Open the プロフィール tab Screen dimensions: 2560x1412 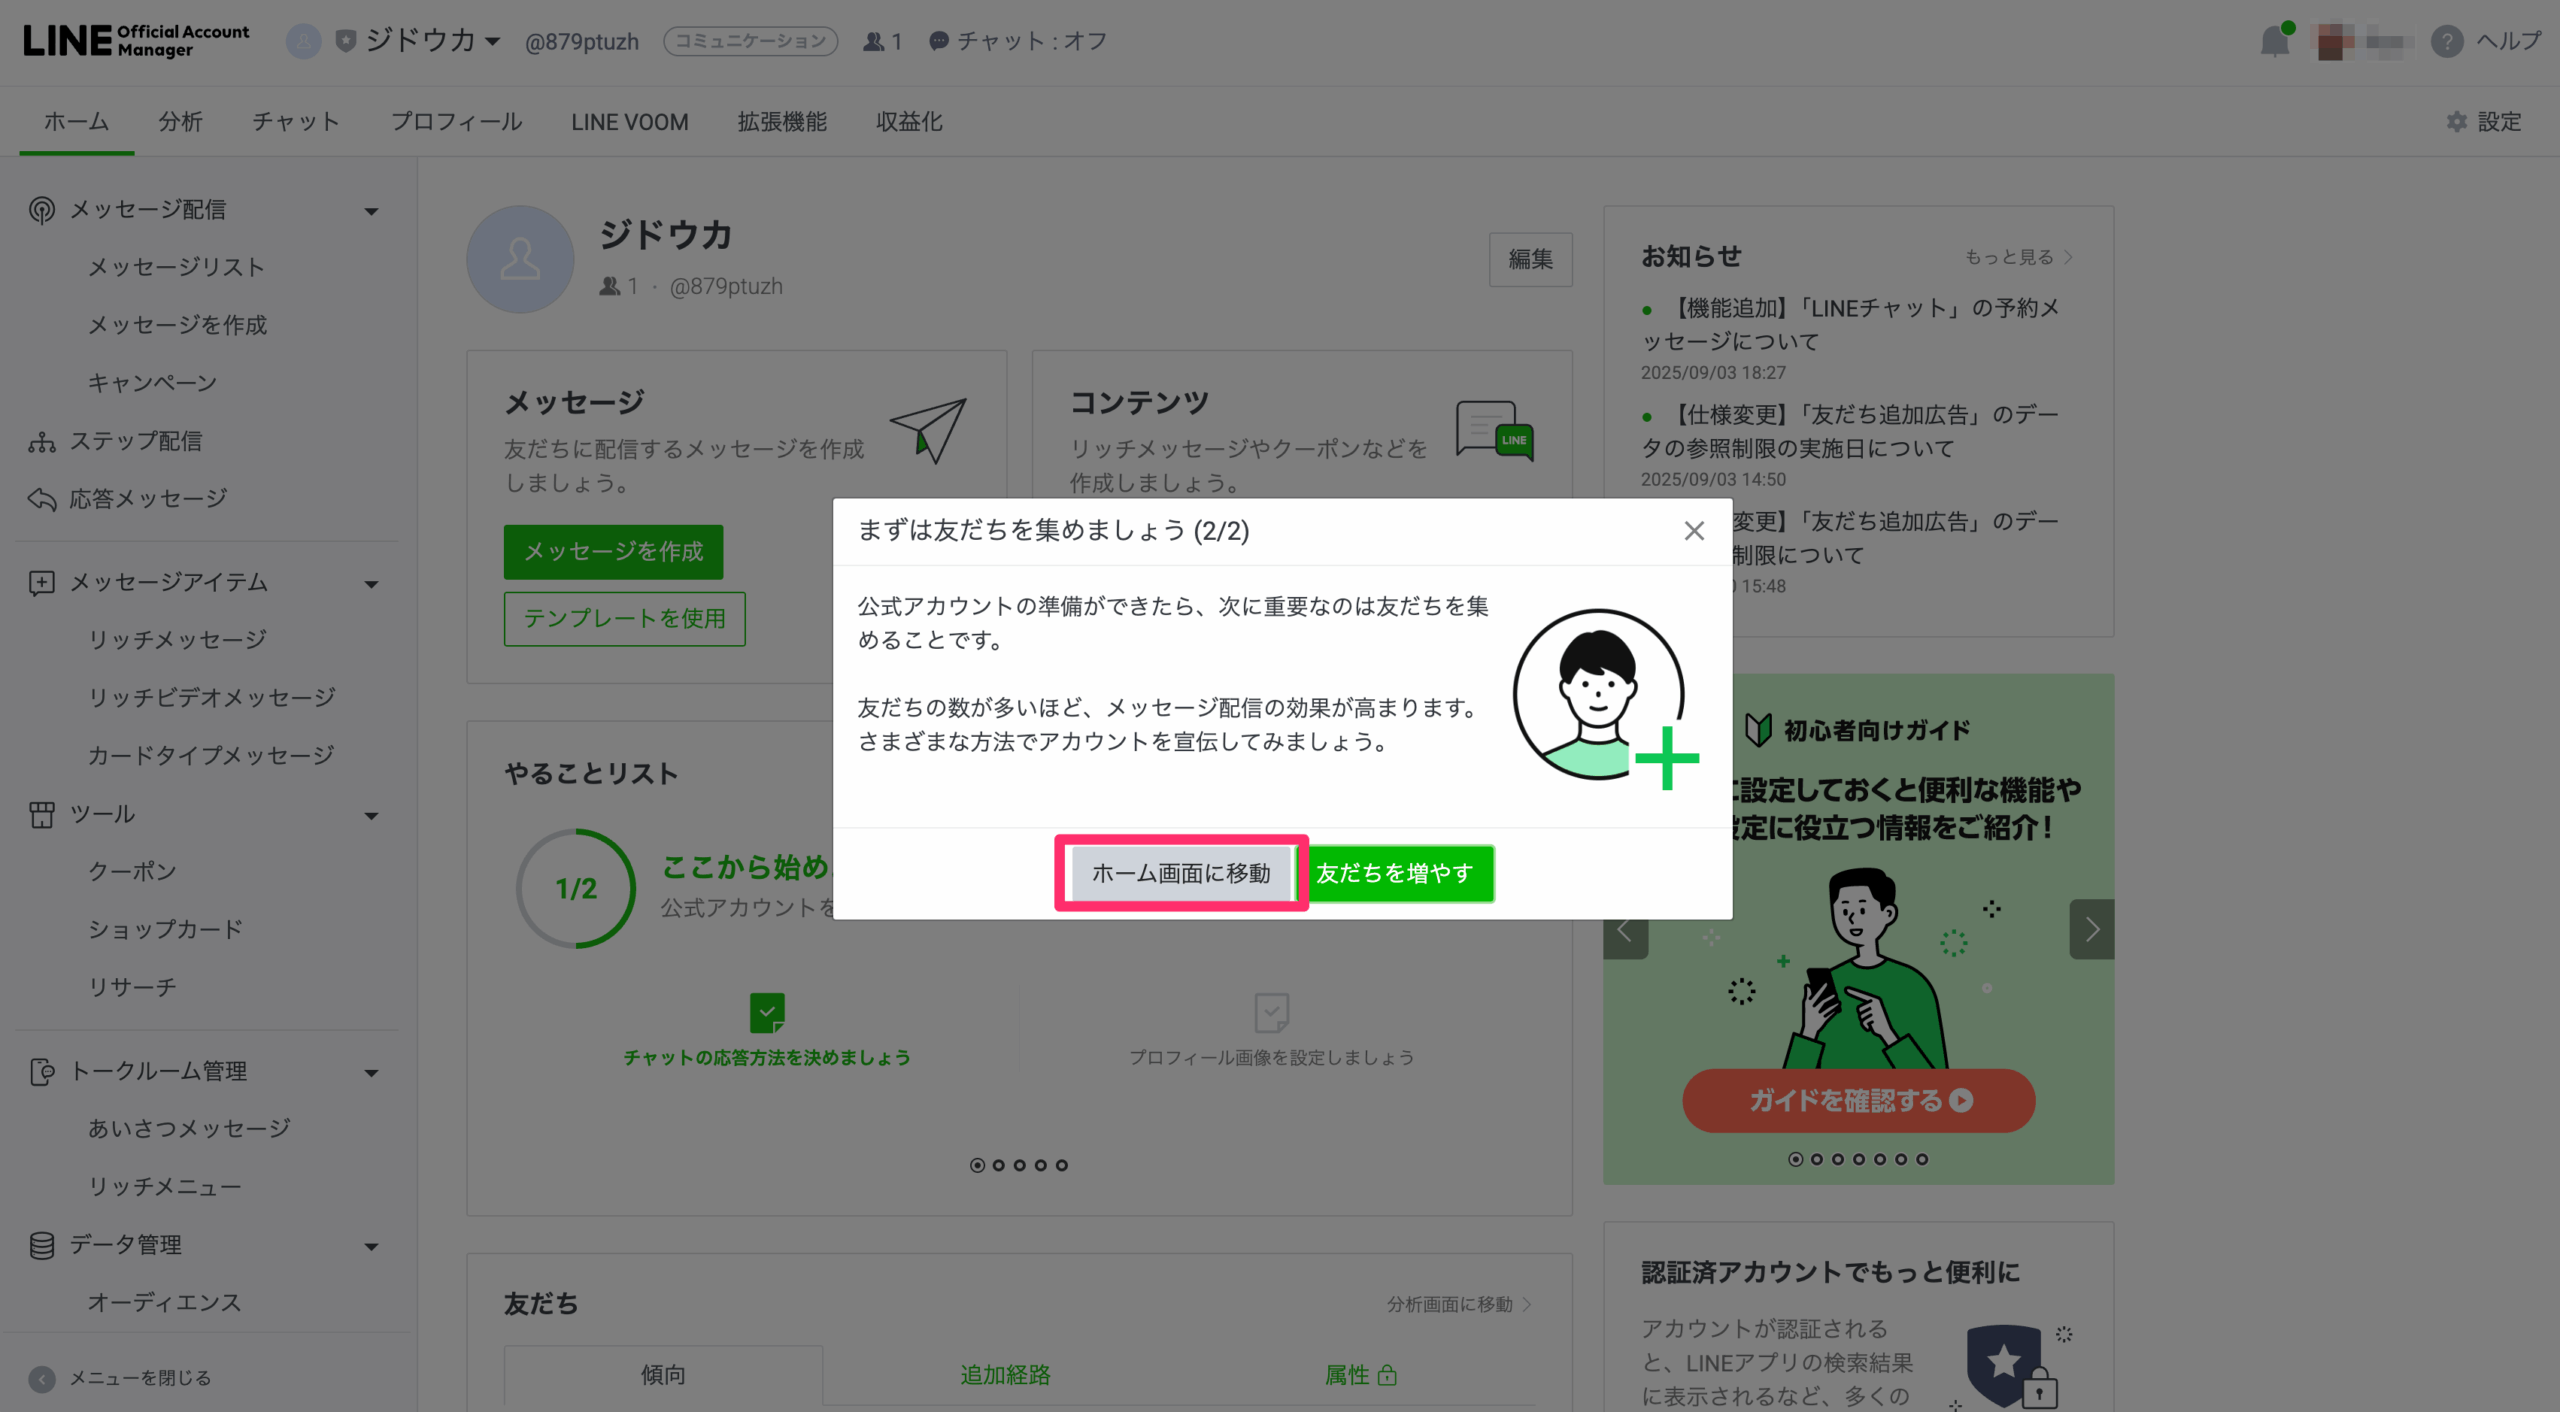[x=456, y=122]
